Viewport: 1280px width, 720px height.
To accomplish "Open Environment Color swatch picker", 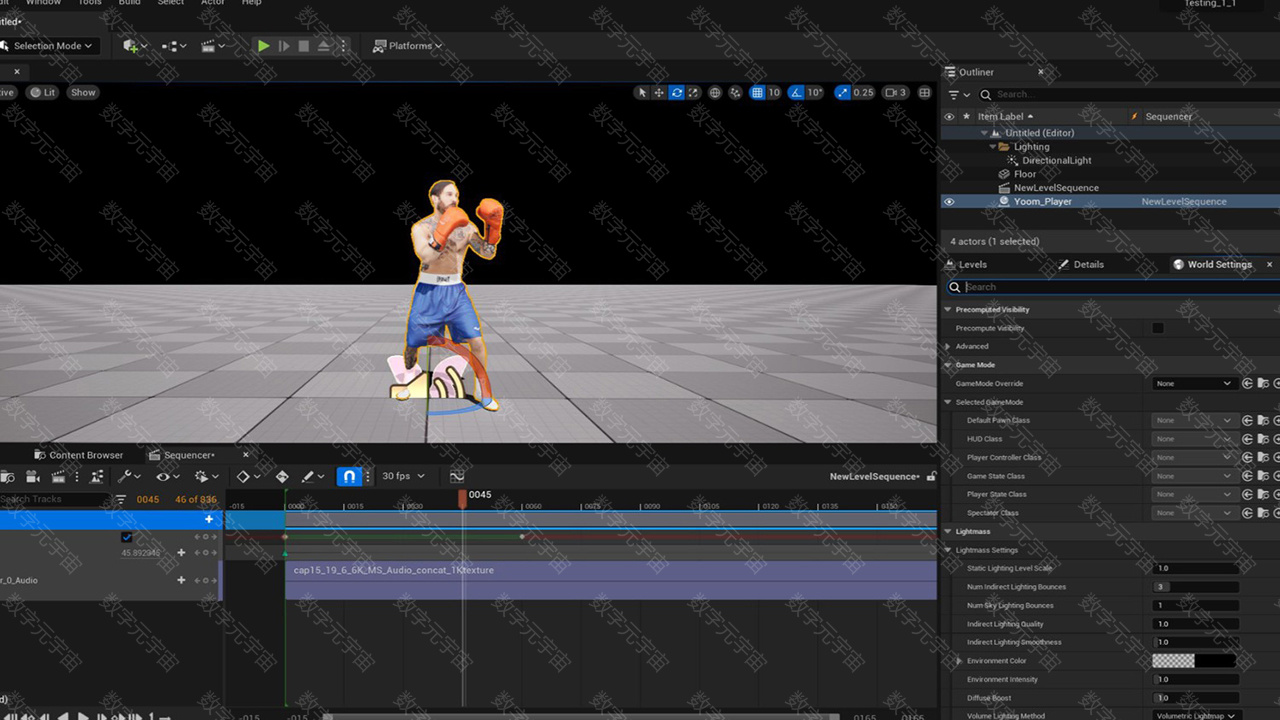I will 1194,661.
